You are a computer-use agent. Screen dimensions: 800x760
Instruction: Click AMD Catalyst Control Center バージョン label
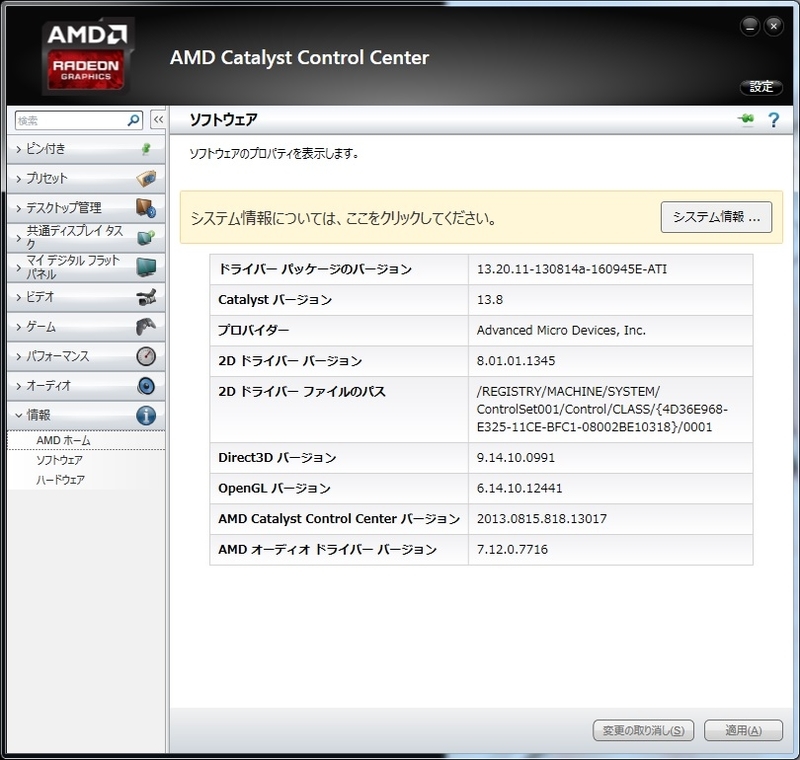(339, 519)
